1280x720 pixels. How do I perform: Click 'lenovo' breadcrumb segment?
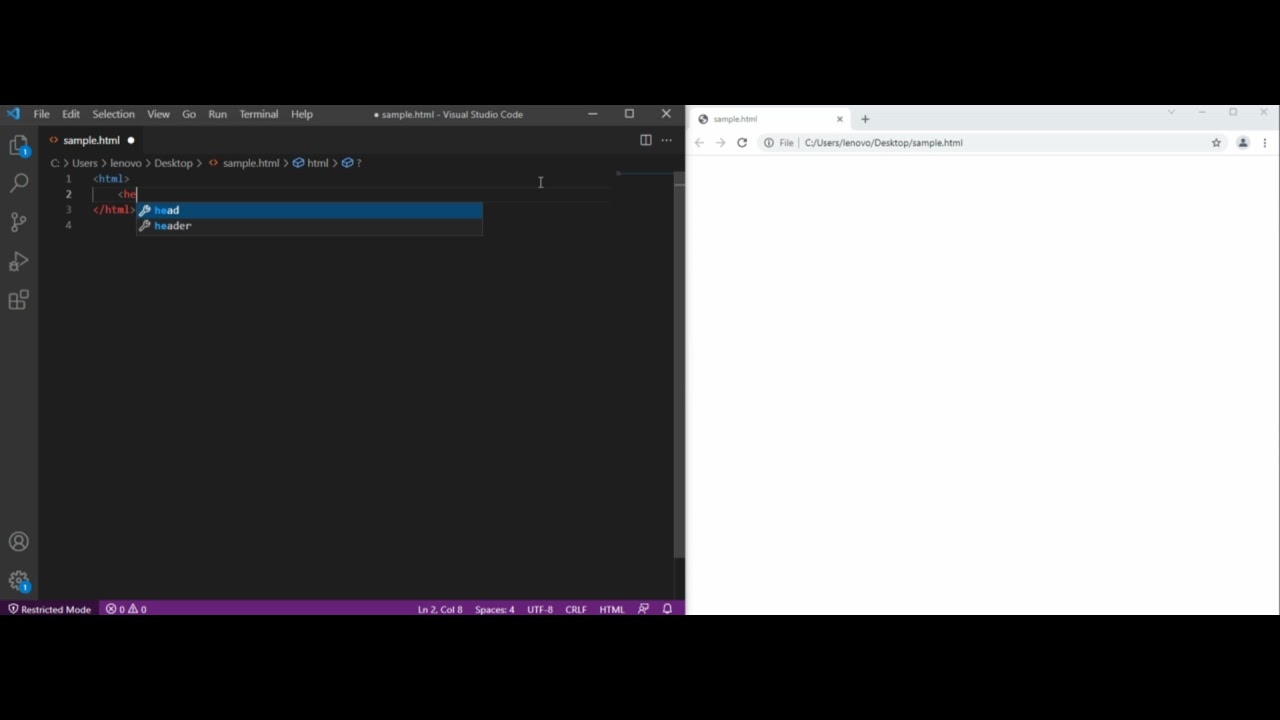pyautogui.click(x=126, y=163)
